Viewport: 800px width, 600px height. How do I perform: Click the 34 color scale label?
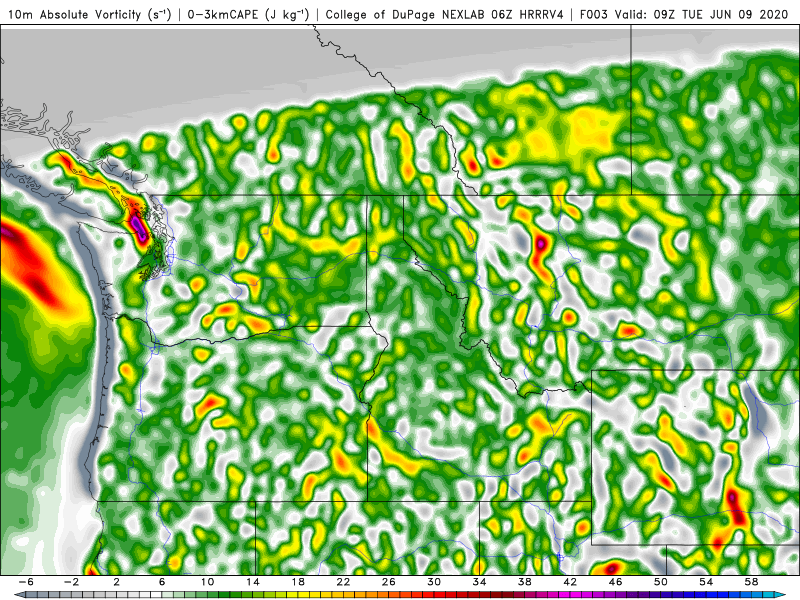479,582
